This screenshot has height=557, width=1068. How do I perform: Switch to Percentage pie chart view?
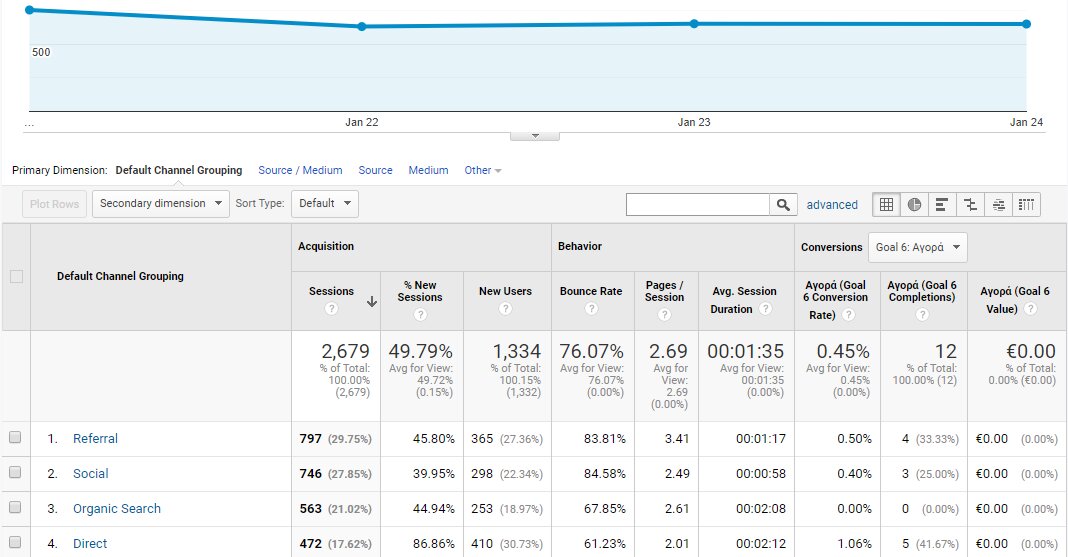coord(914,205)
